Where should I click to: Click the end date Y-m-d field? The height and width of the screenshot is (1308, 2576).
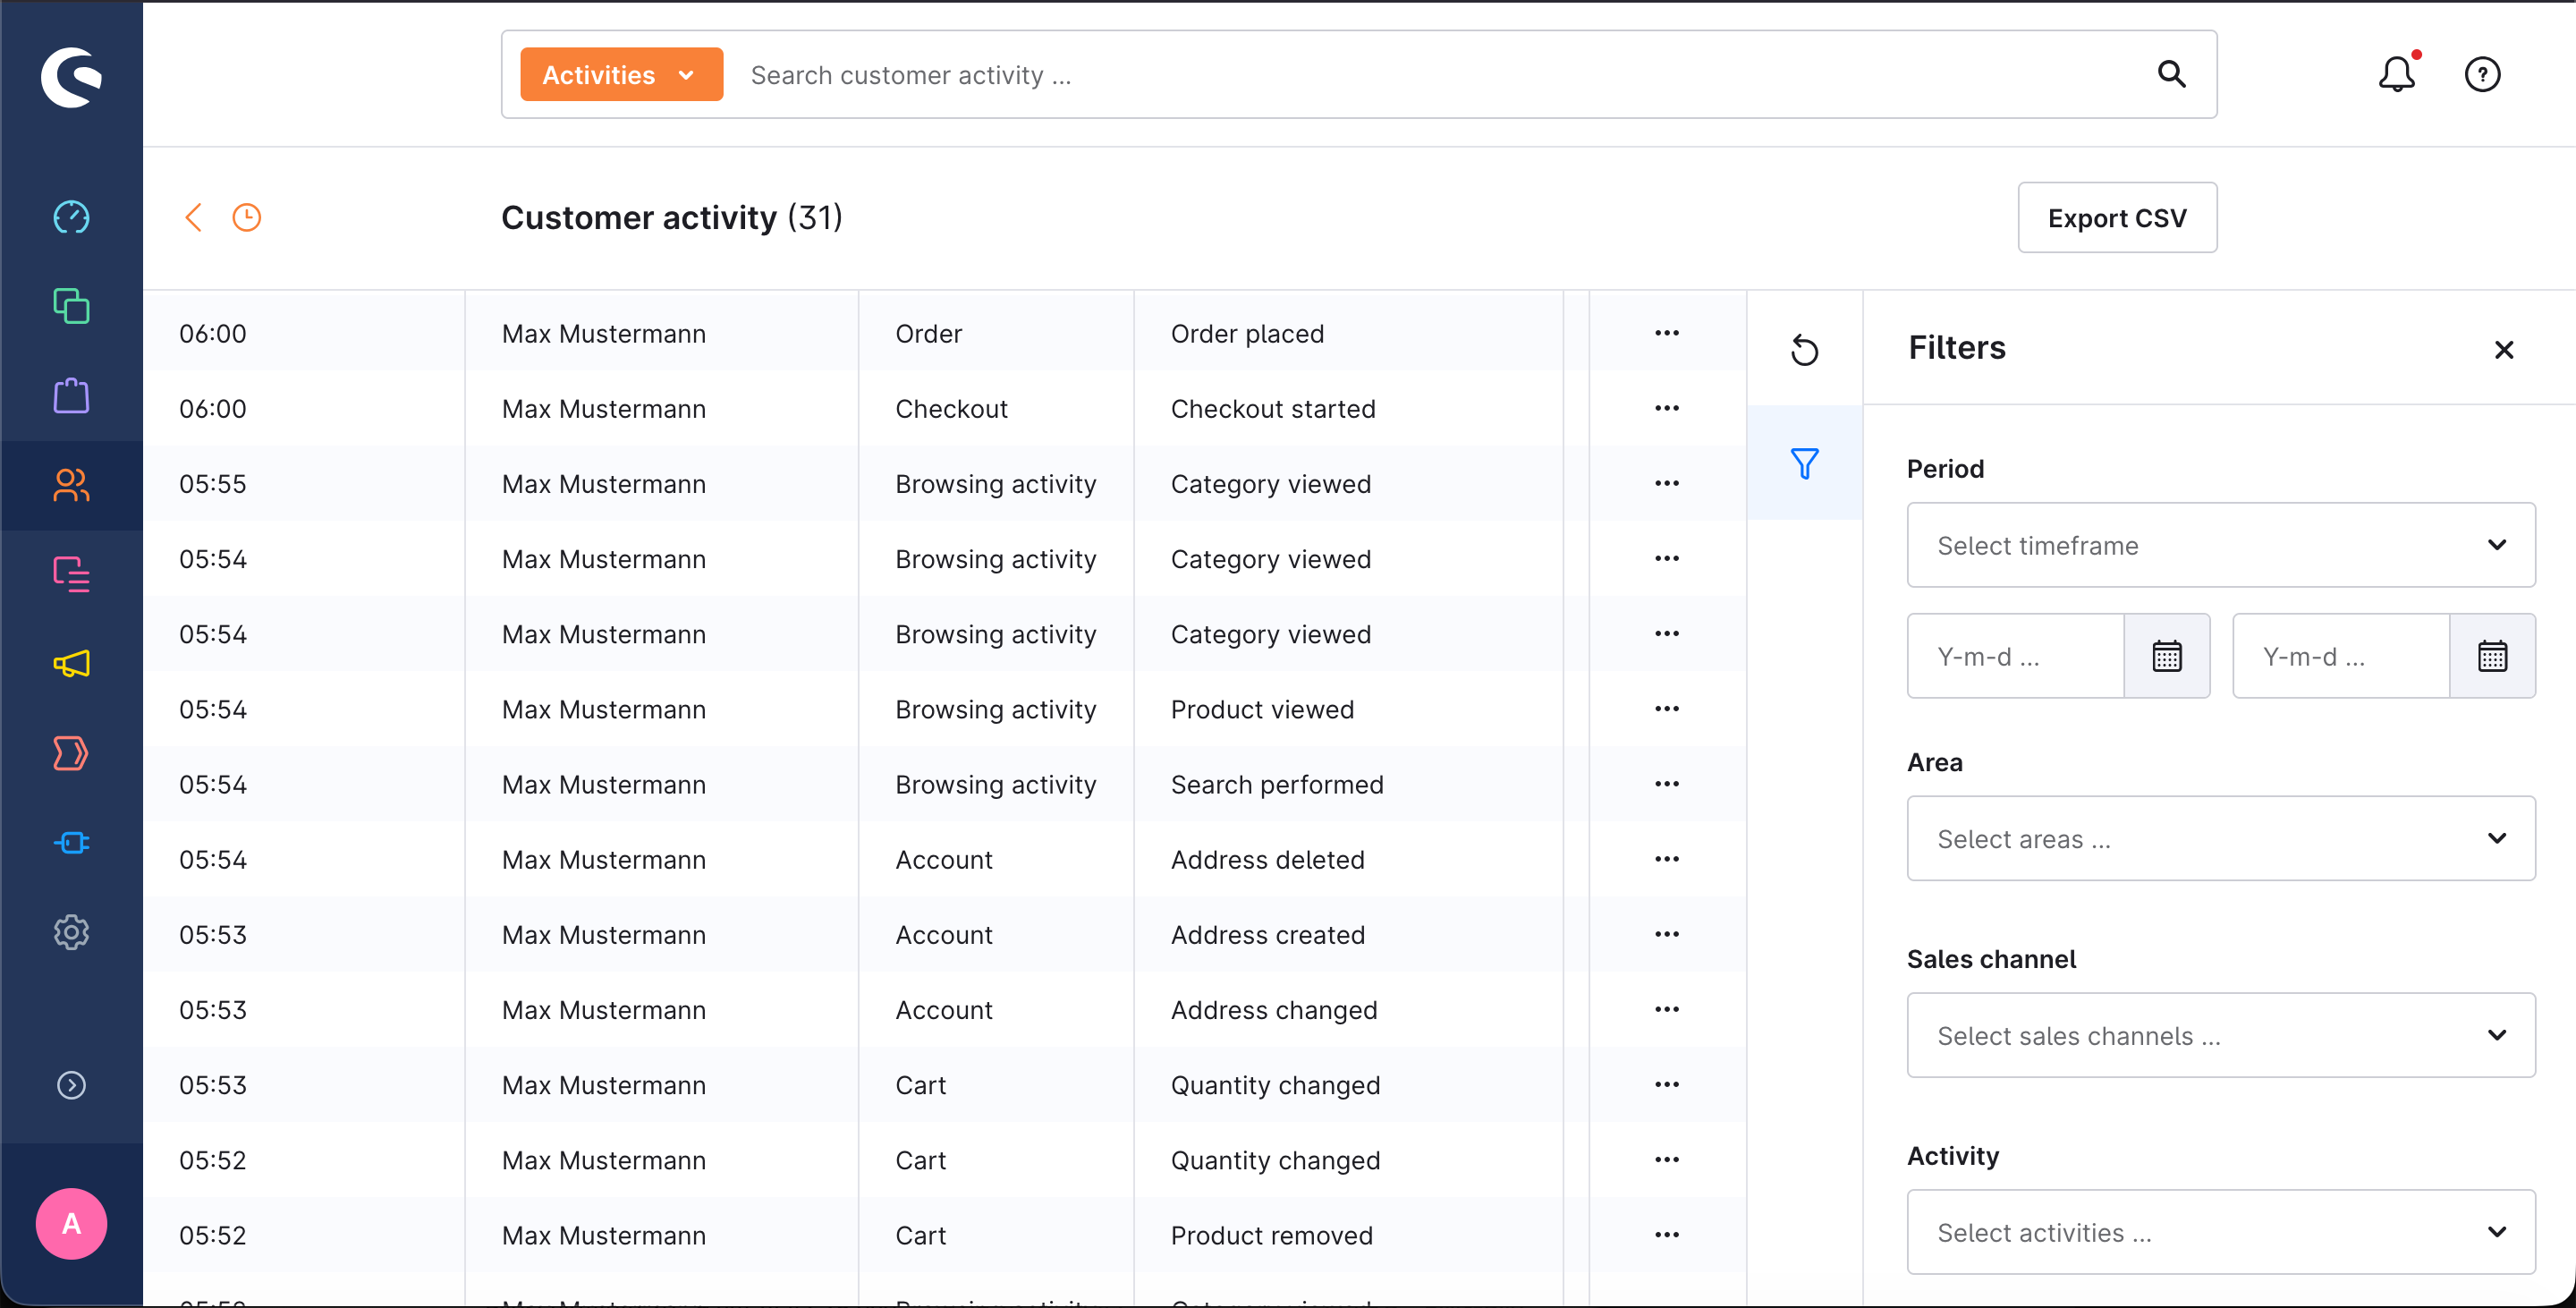(x=2341, y=656)
